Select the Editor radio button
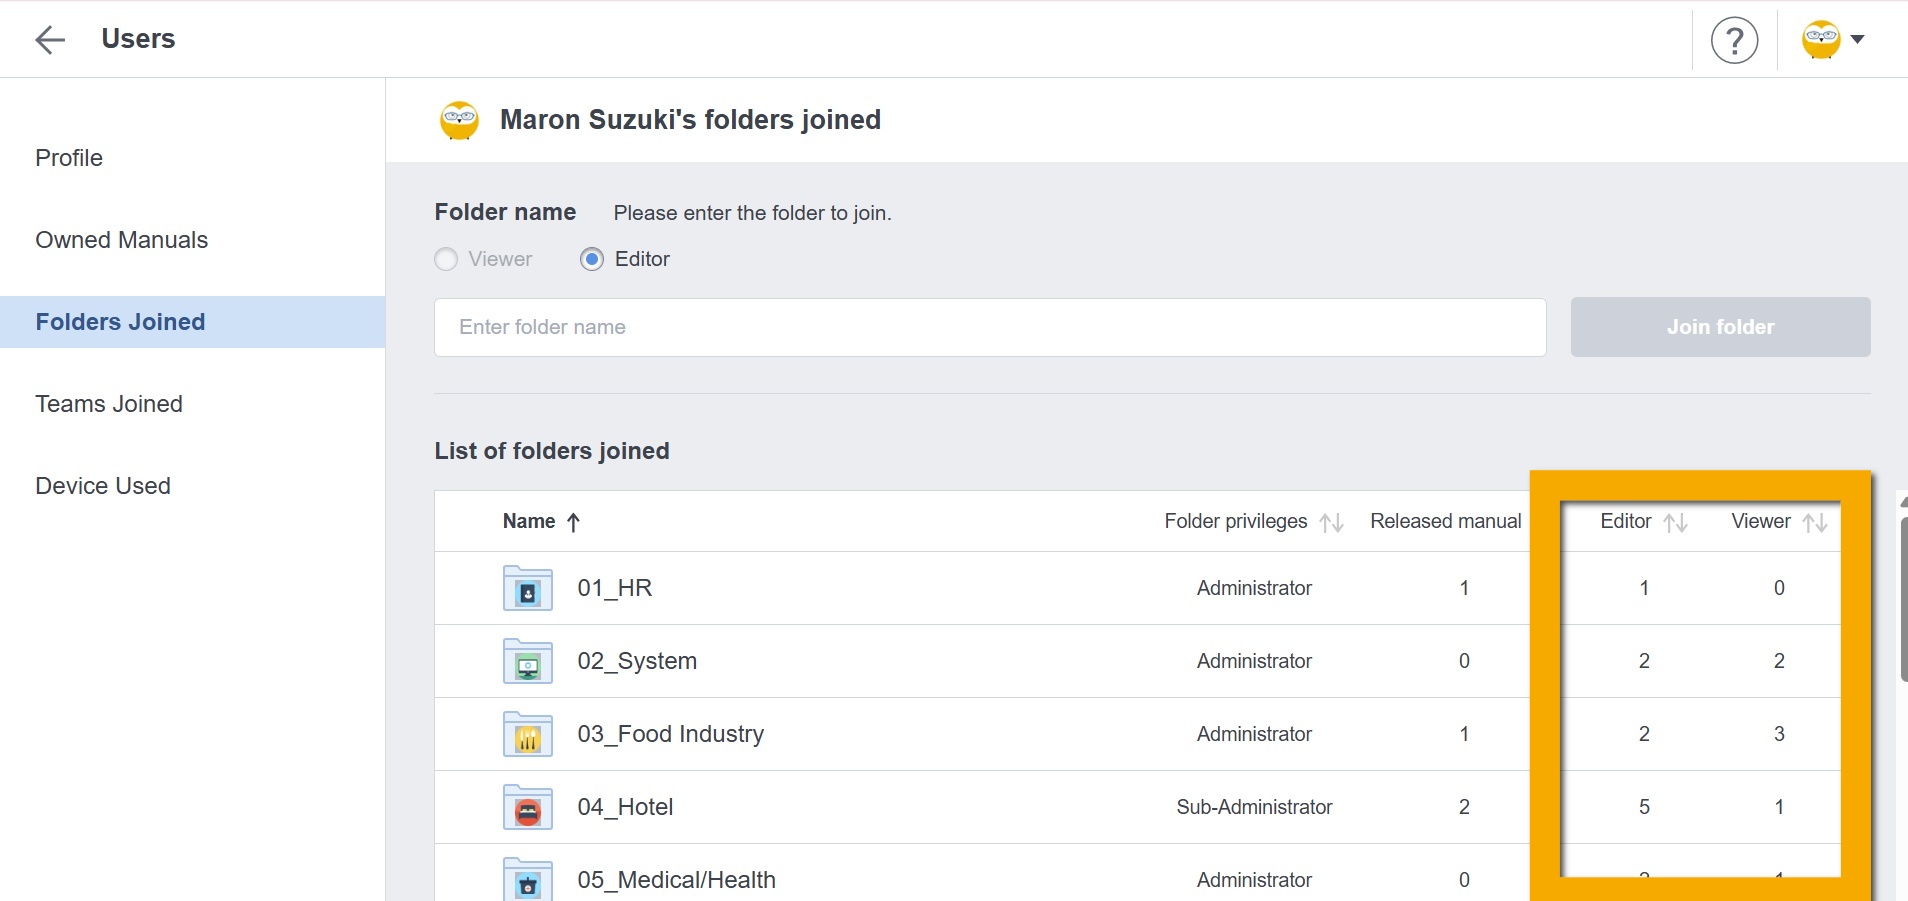The image size is (1908, 901). pyautogui.click(x=592, y=260)
